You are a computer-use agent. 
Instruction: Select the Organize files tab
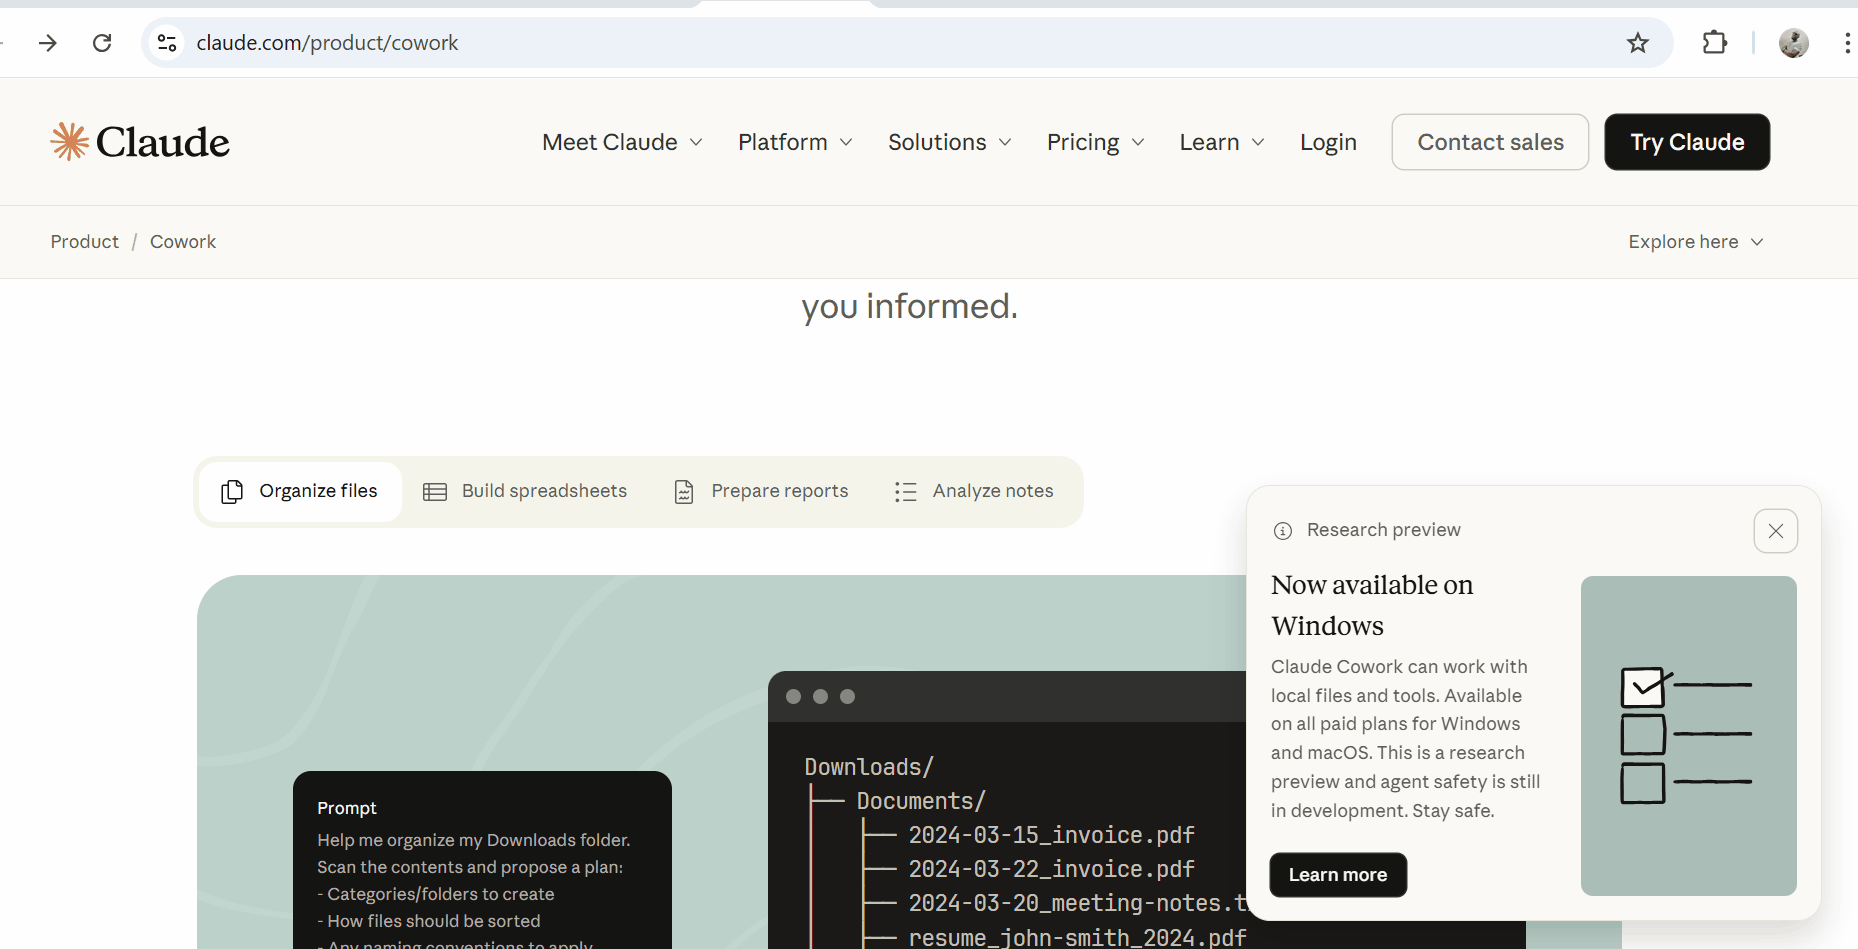coord(300,491)
